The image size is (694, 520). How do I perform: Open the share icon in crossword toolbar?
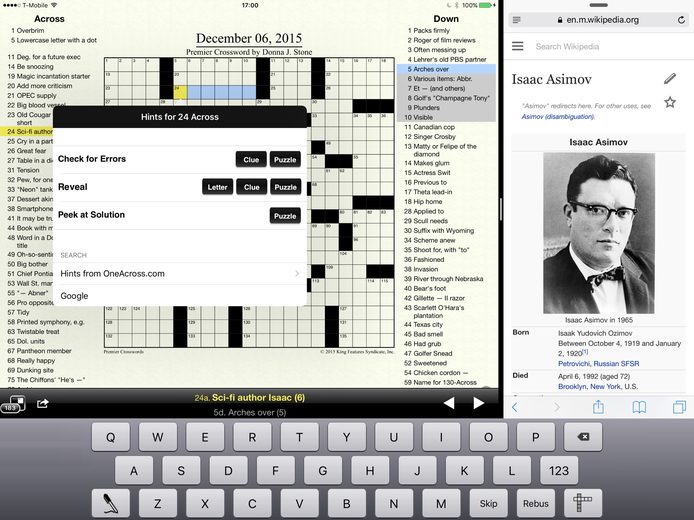(x=42, y=403)
